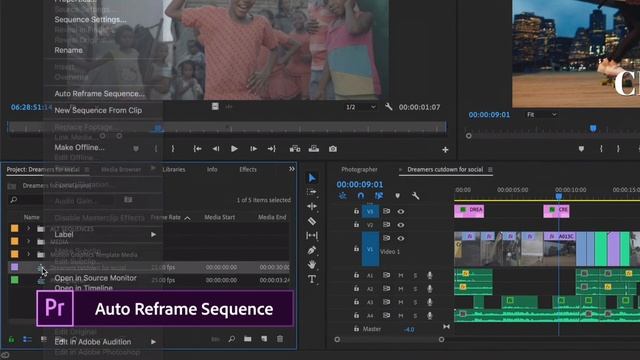Screen dimensions: 640x360
Task: Play the clip in Source monitor
Action: pos(234,149)
